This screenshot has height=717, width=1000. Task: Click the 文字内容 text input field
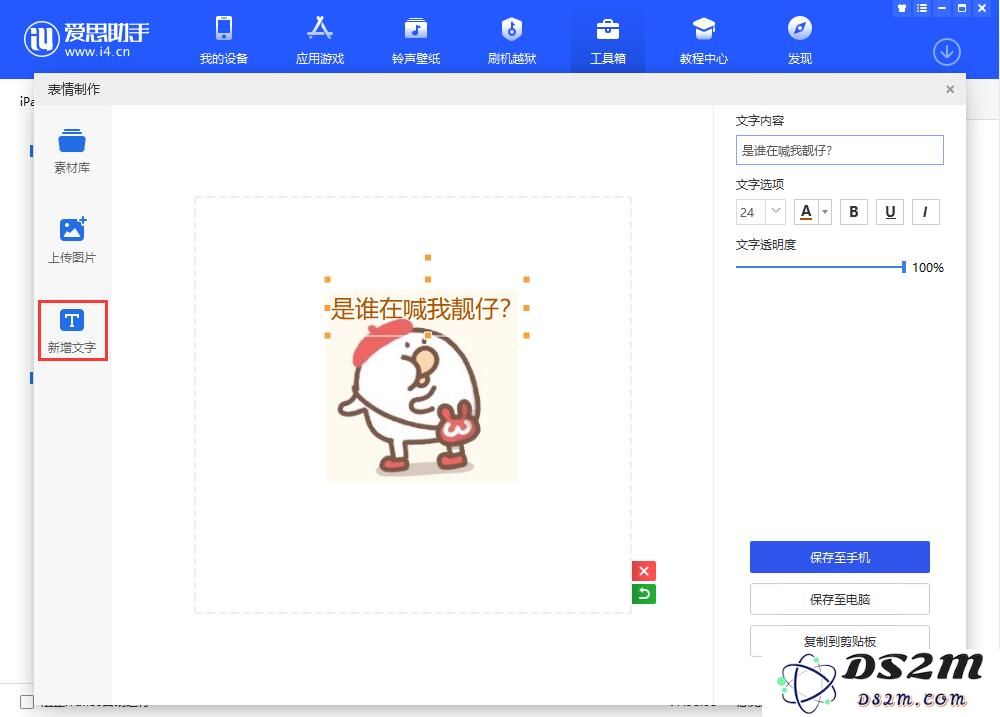839,150
